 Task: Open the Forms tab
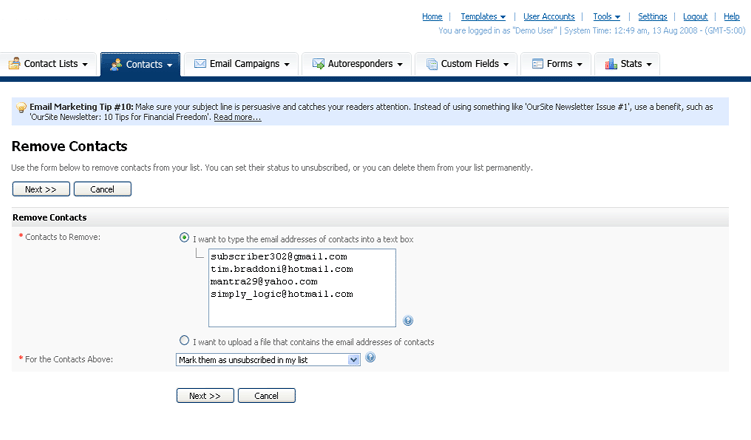[x=556, y=64]
